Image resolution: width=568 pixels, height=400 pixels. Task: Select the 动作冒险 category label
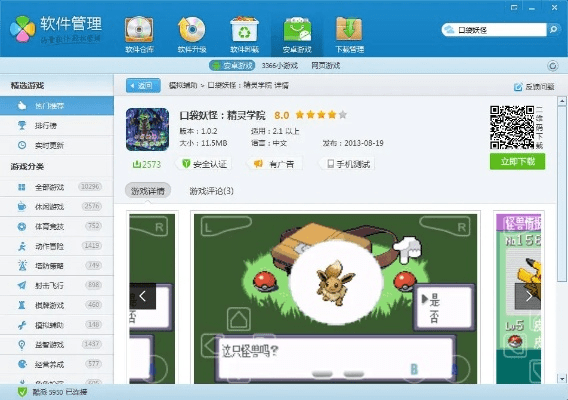49,246
